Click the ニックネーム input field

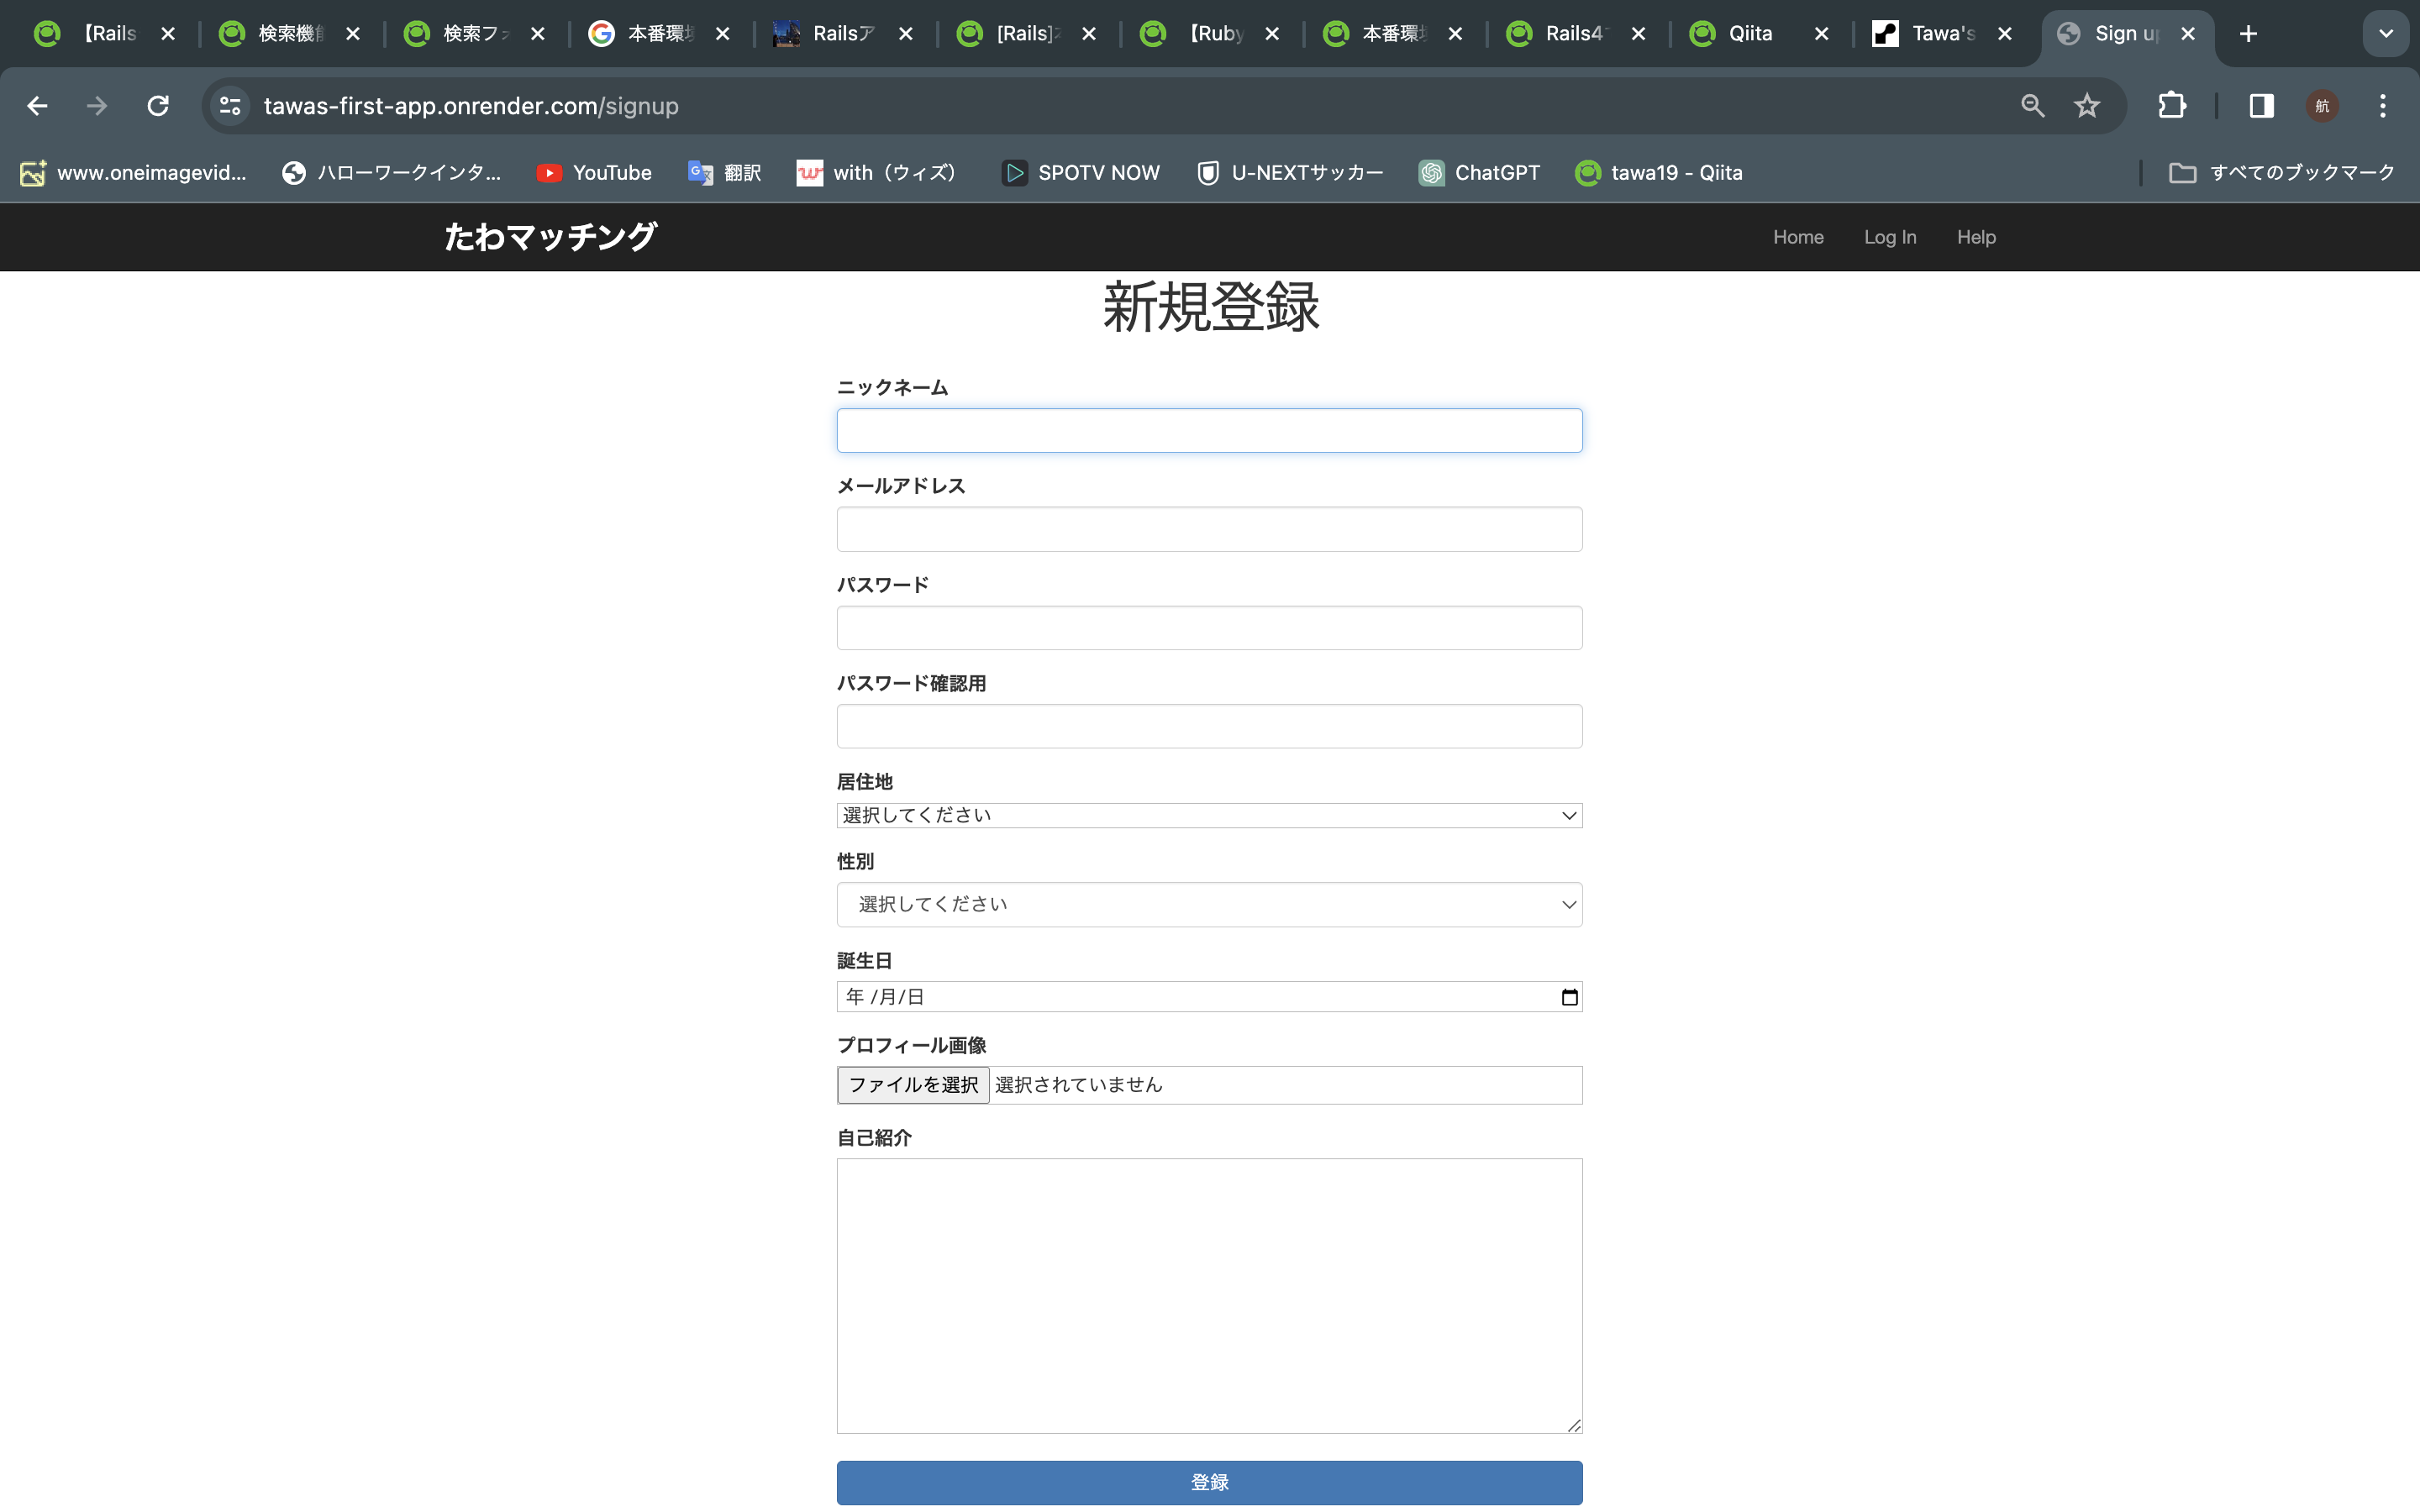click(x=1209, y=428)
